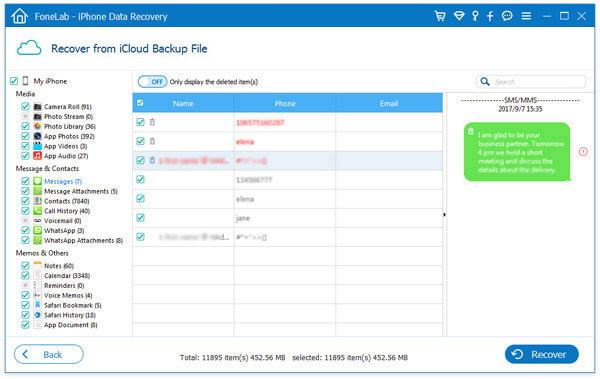Select Messages (7) in the sidebar

coord(63,181)
